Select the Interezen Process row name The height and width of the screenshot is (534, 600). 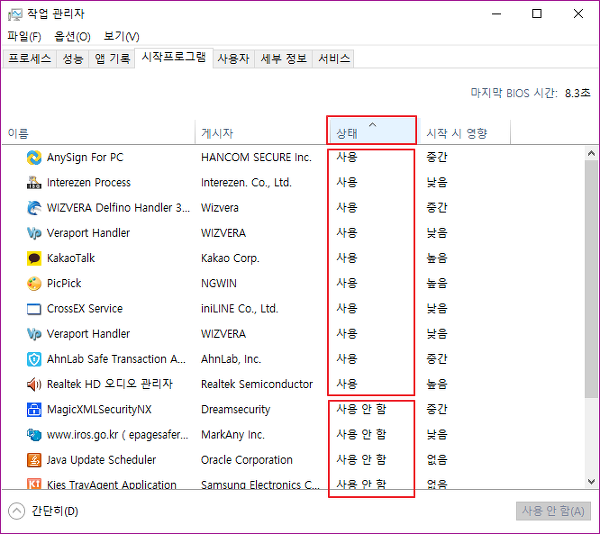tap(89, 182)
